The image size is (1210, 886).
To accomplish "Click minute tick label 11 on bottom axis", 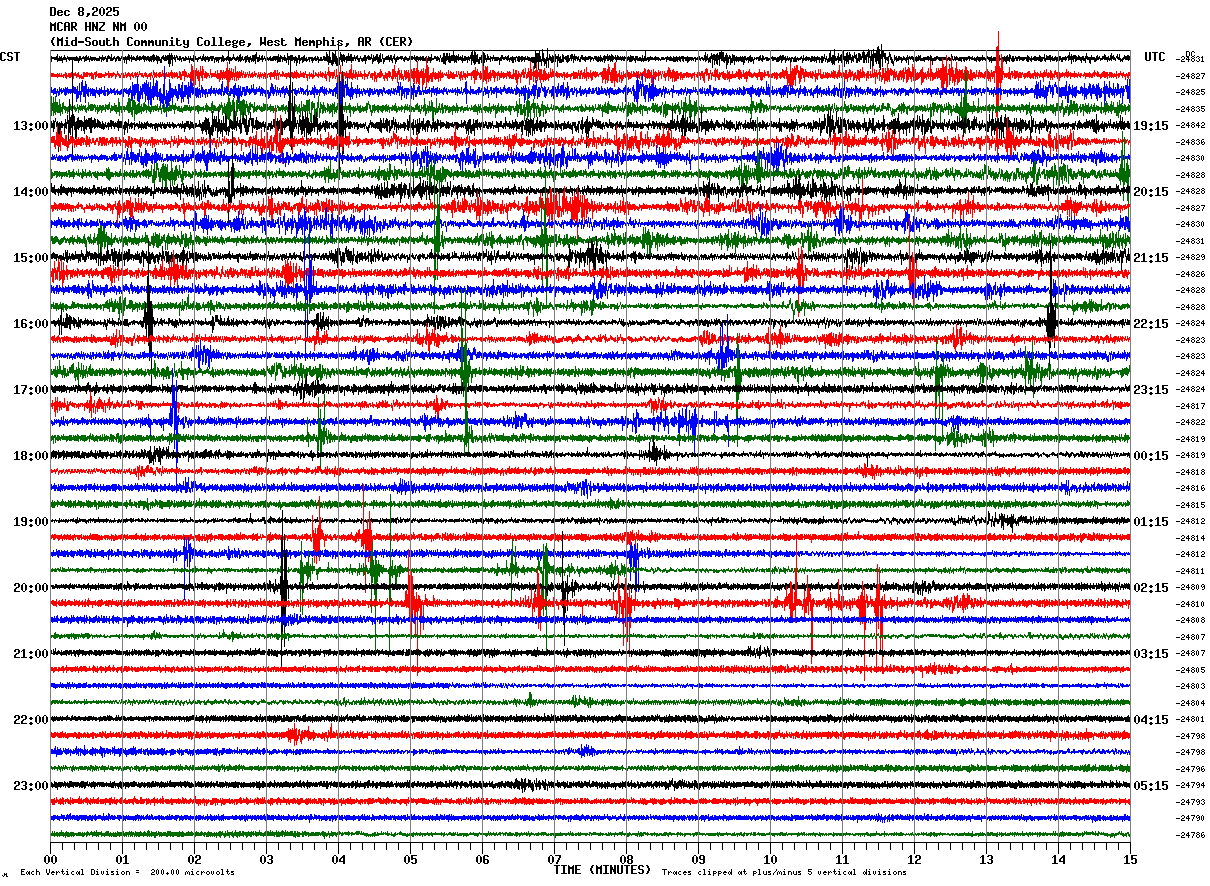I will 842,858.
